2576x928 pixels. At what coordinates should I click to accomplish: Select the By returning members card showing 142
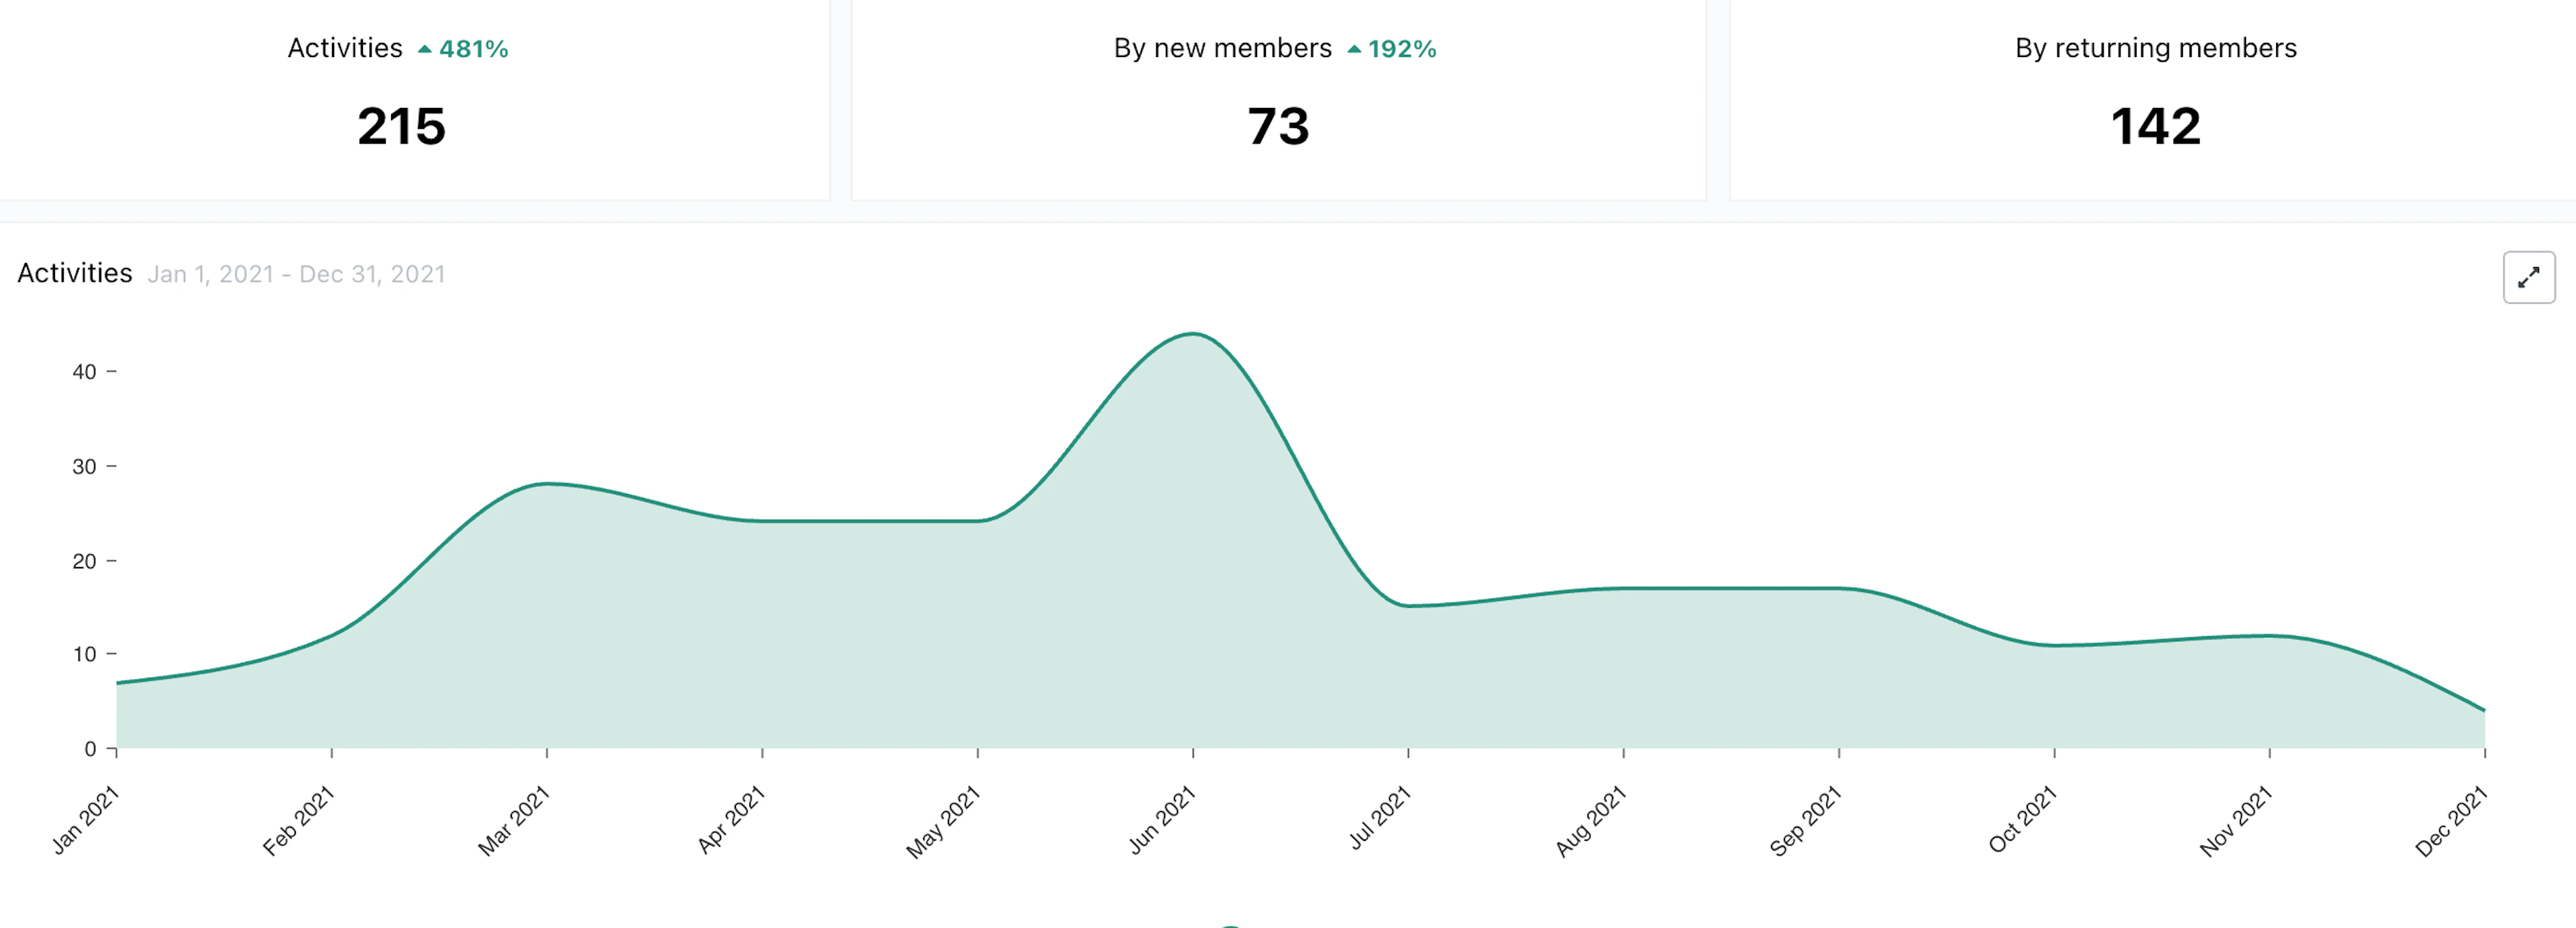2153,99
